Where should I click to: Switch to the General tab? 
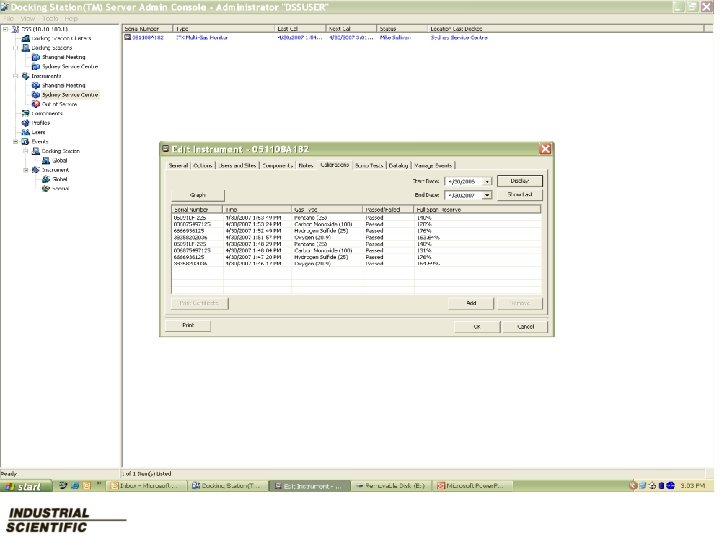[178, 165]
